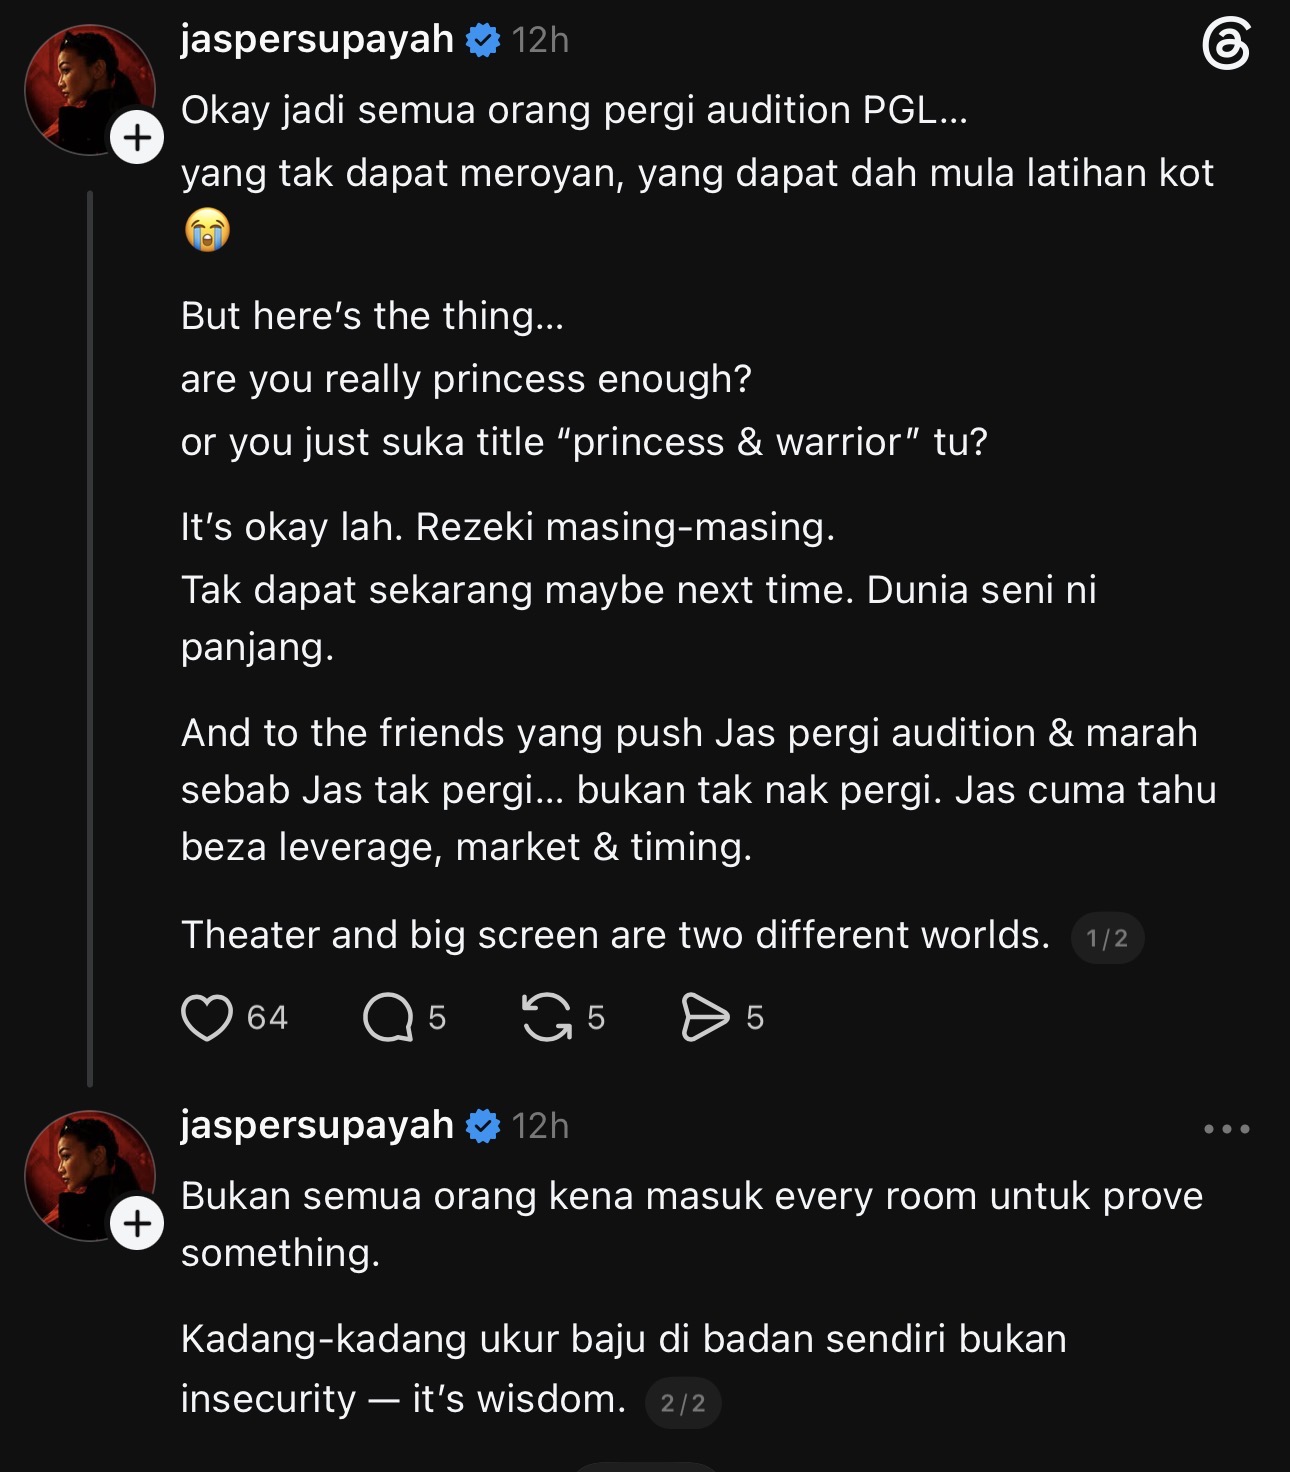
Task: Like the first jaspersupayah post
Action: (207, 1017)
